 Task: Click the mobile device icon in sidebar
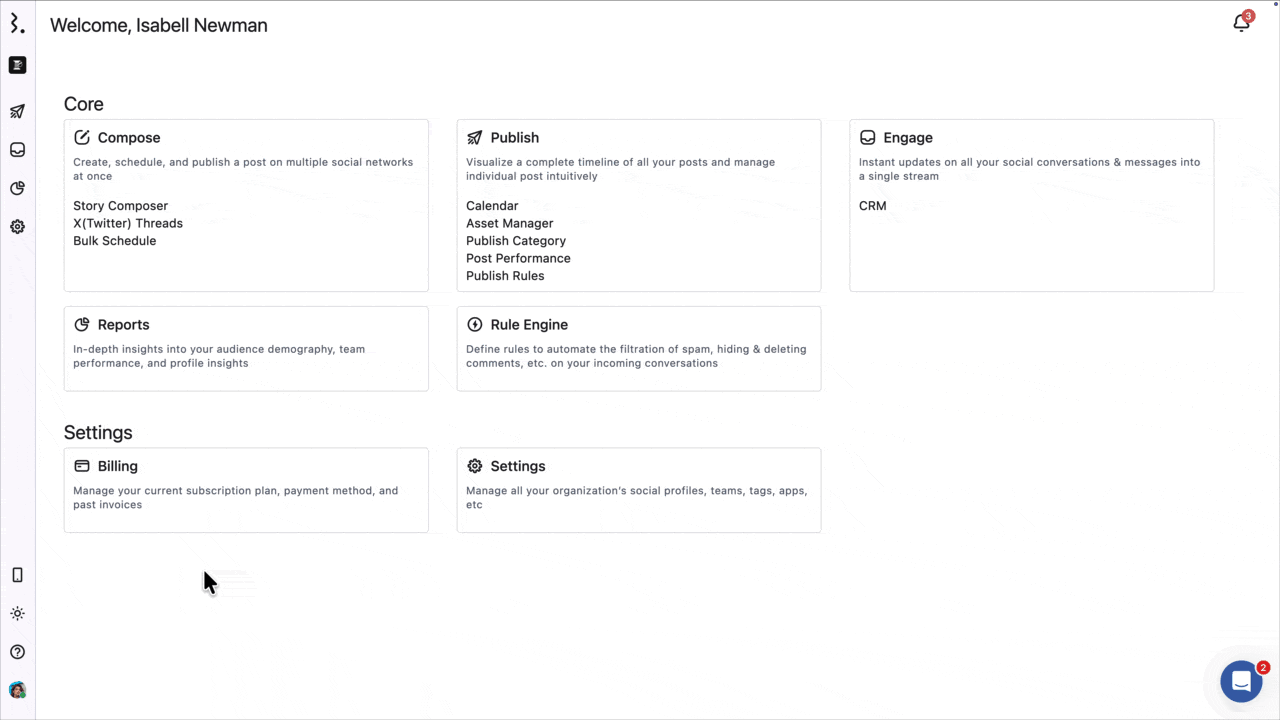point(17,575)
